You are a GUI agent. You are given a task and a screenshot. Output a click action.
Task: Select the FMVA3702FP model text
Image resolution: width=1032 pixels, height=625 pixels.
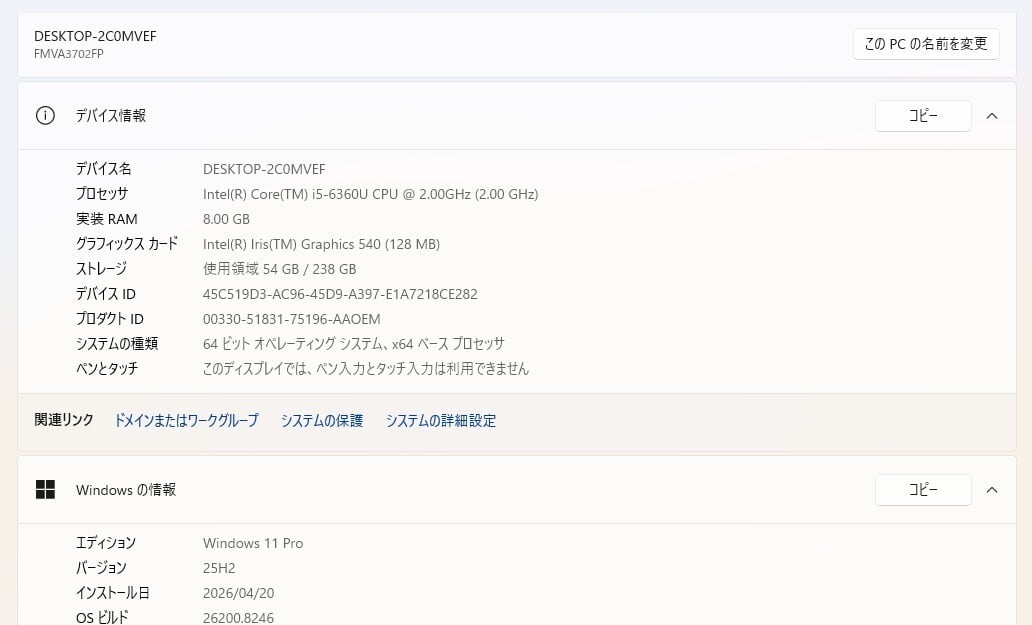coord(68,54)
